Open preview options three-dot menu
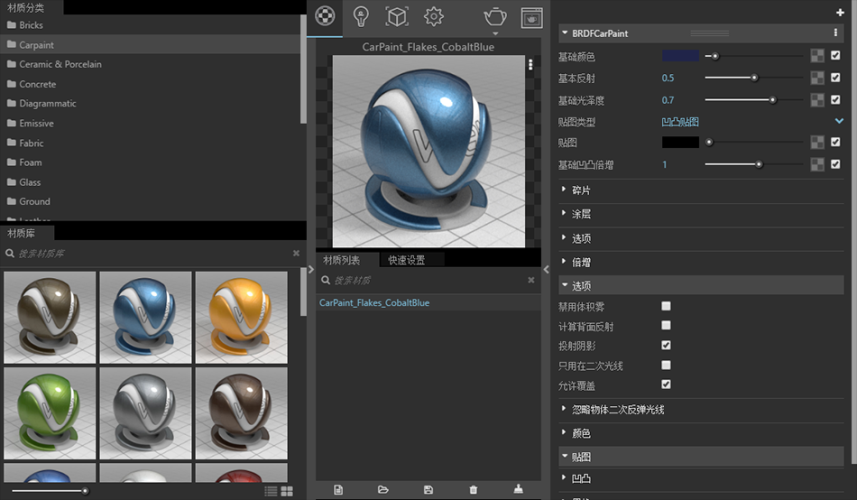Image resolution: width=857 pixels, height=500 pixels. (x=530, y=64)
